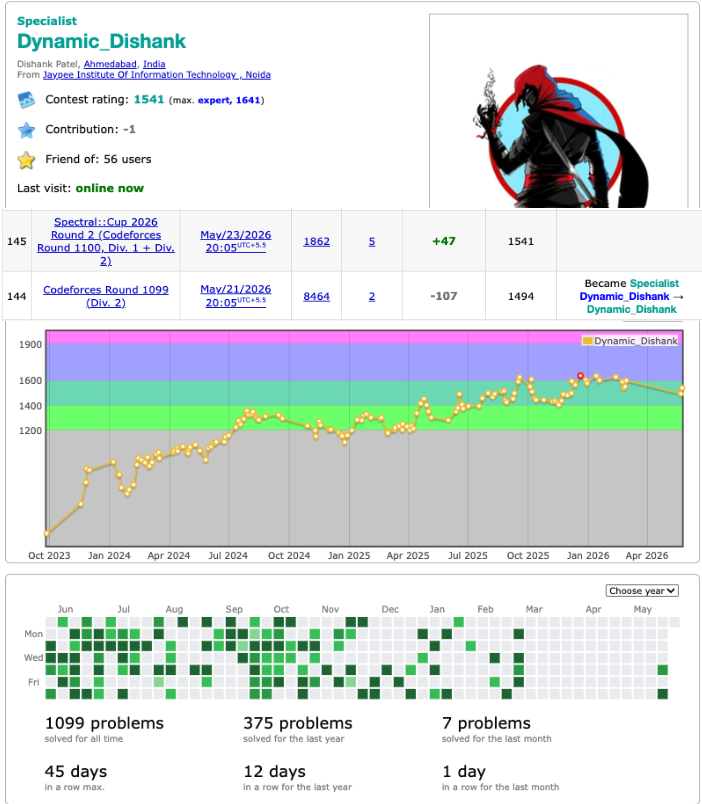This screenshot has width=702, height=804.
Task: Click the '45 days' in a row max stat
Action: point(76,772)
